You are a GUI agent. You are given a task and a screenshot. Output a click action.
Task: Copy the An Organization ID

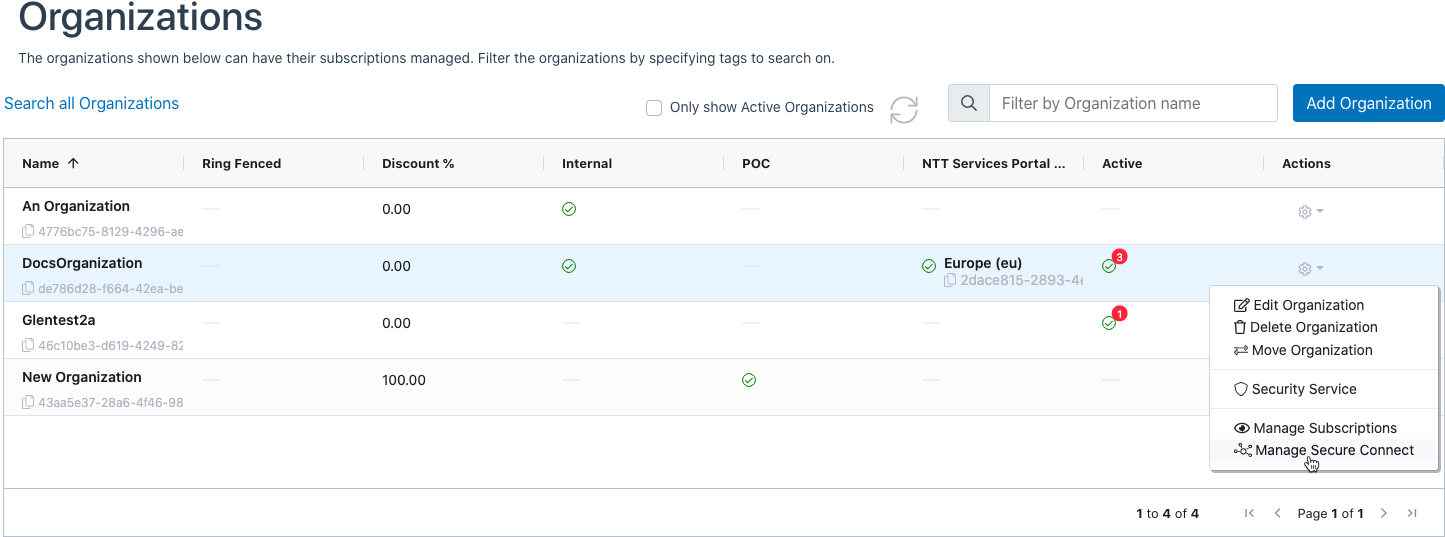tap(28, 232)
